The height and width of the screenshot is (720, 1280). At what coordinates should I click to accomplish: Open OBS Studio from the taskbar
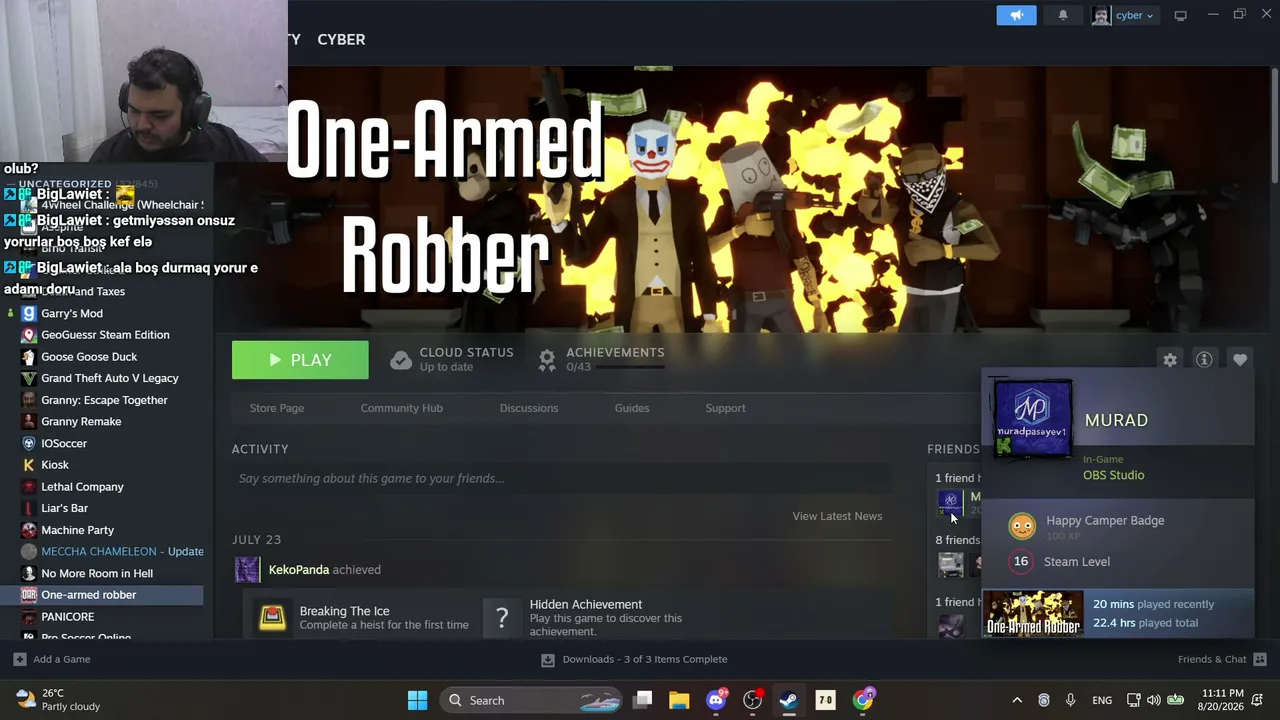pos(752,700)
